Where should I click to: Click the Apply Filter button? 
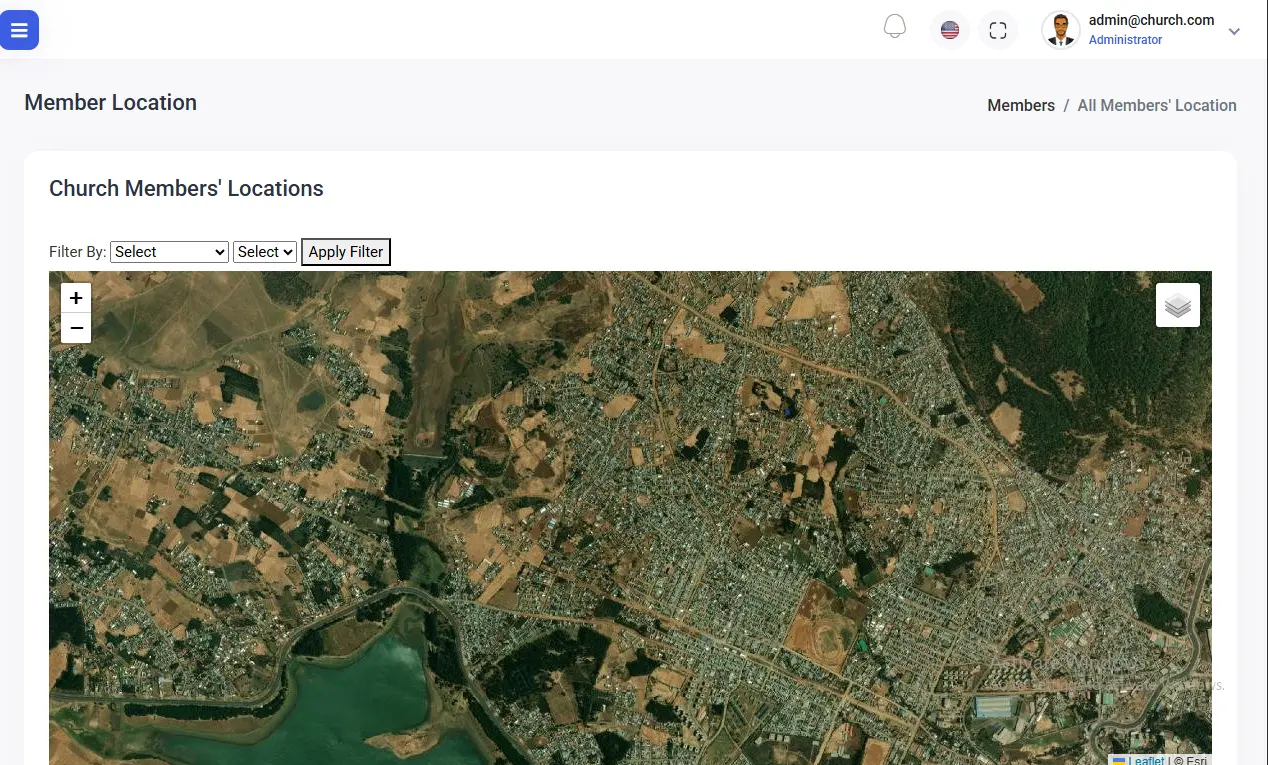click(x=345, y=252)
